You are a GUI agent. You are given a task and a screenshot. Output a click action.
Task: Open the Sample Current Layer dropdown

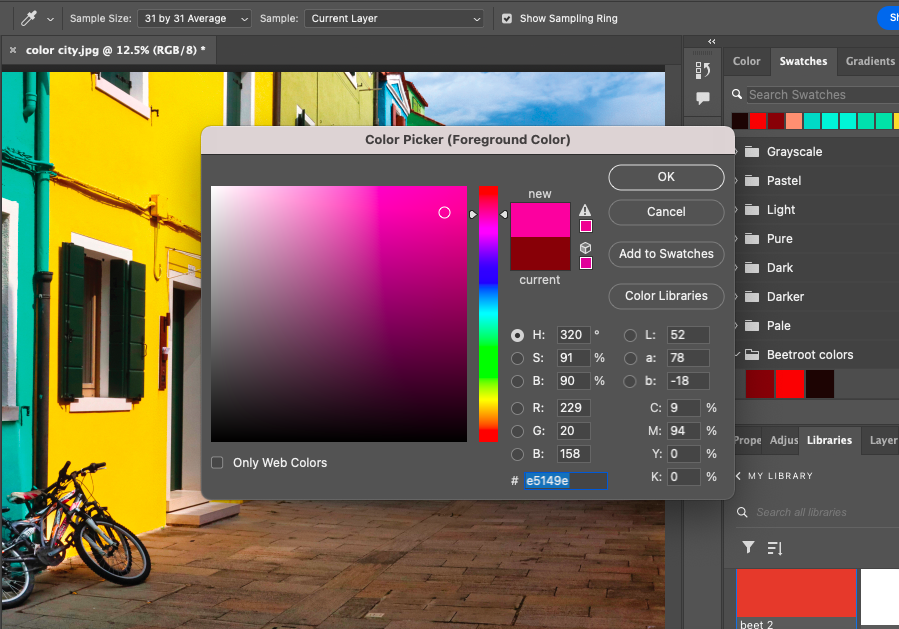(394, 18)
